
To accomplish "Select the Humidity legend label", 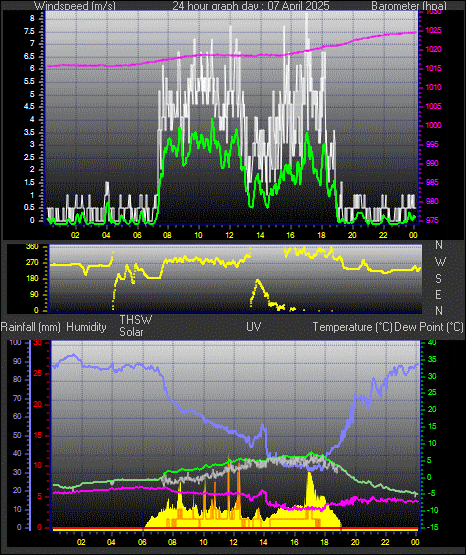I will 86,327.
